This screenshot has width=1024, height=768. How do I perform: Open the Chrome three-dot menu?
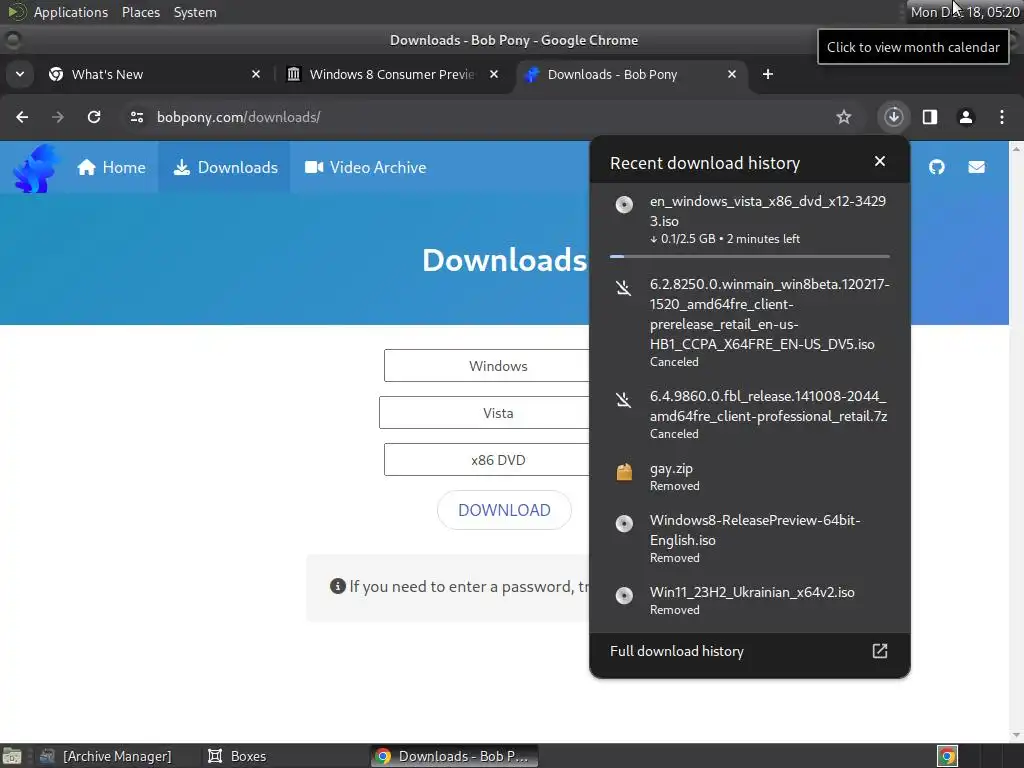1002,117
